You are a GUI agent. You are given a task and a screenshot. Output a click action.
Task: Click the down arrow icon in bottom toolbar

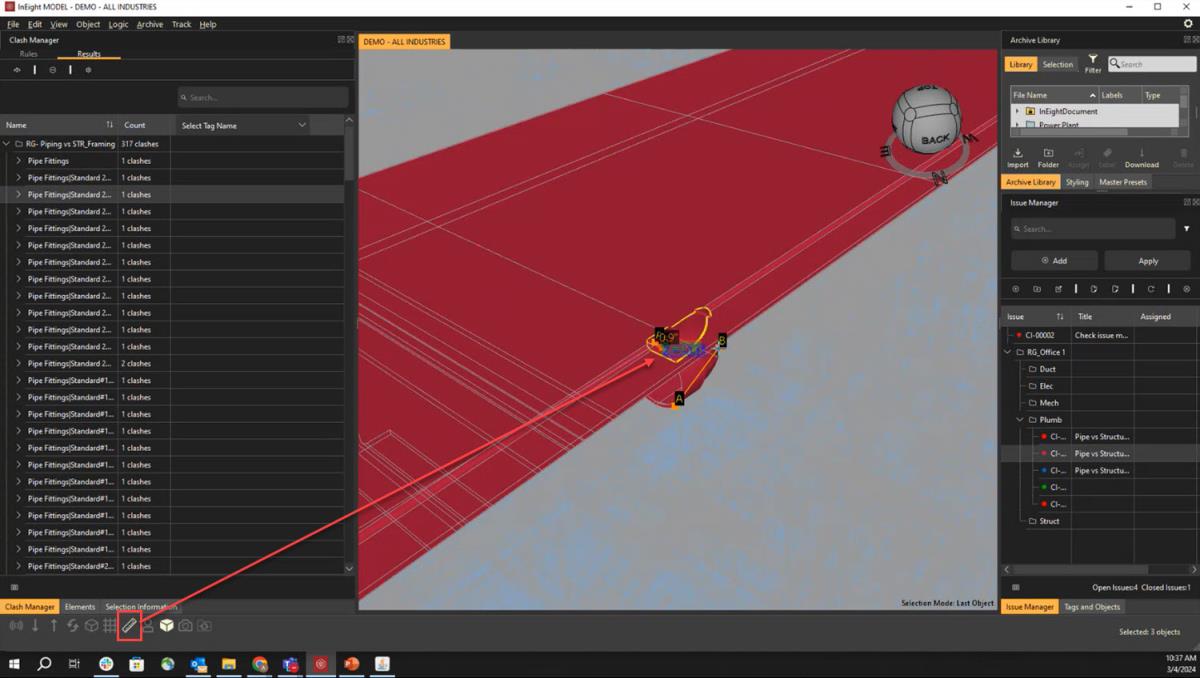point(35,626)
